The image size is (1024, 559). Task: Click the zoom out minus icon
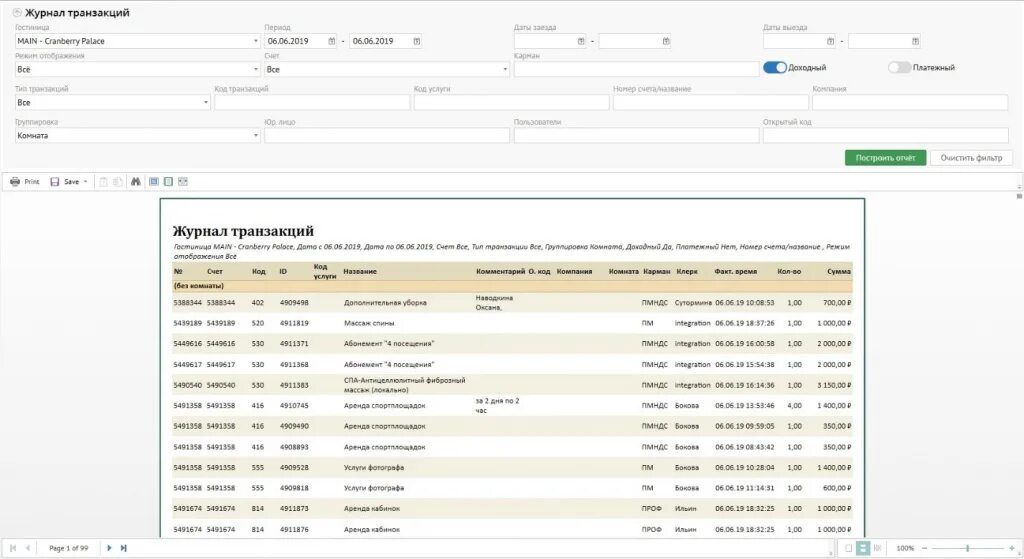point(924,548)
